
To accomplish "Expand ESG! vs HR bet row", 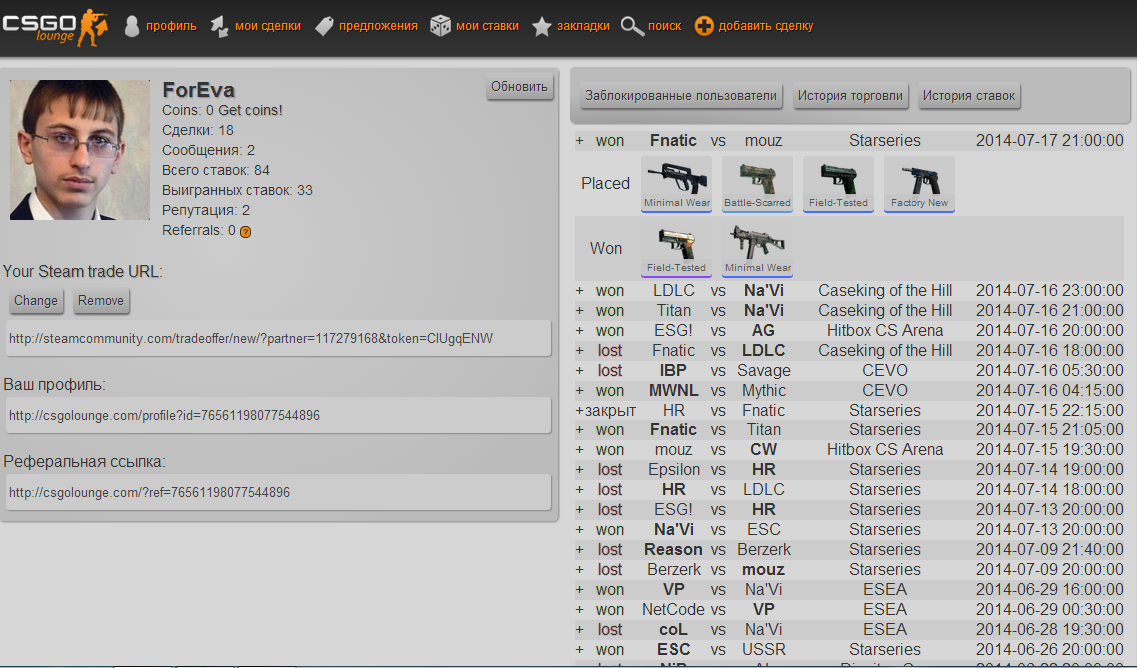I will click(579, 510).
